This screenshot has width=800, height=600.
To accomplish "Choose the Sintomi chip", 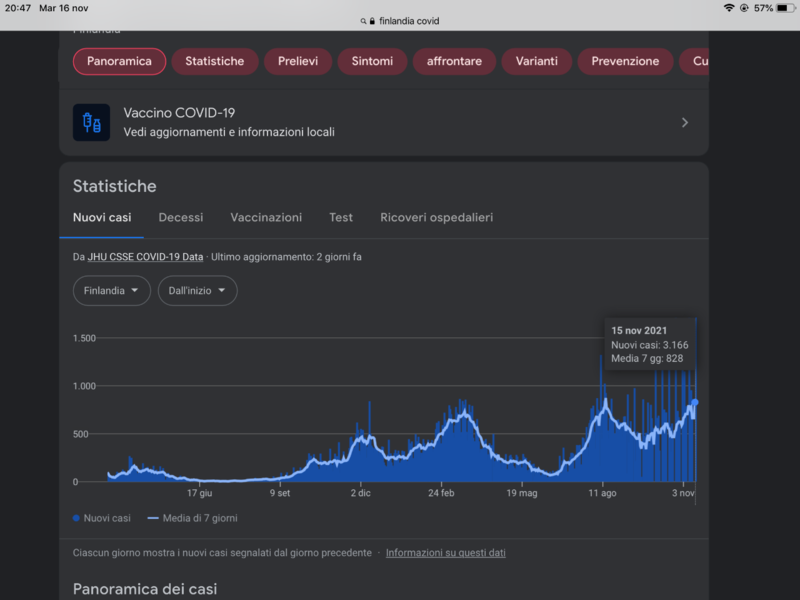I will pyautogui.click(x=372, y=61).
